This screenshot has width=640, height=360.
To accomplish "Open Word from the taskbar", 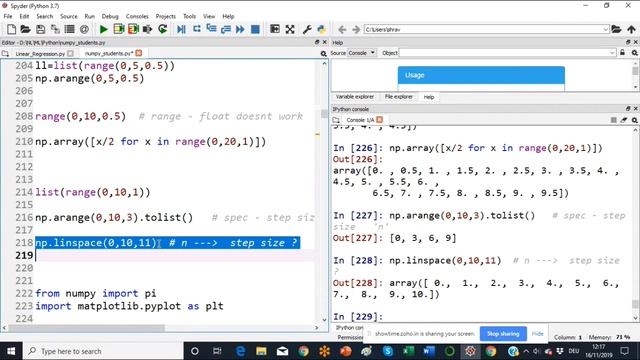I will pos(429,351).
